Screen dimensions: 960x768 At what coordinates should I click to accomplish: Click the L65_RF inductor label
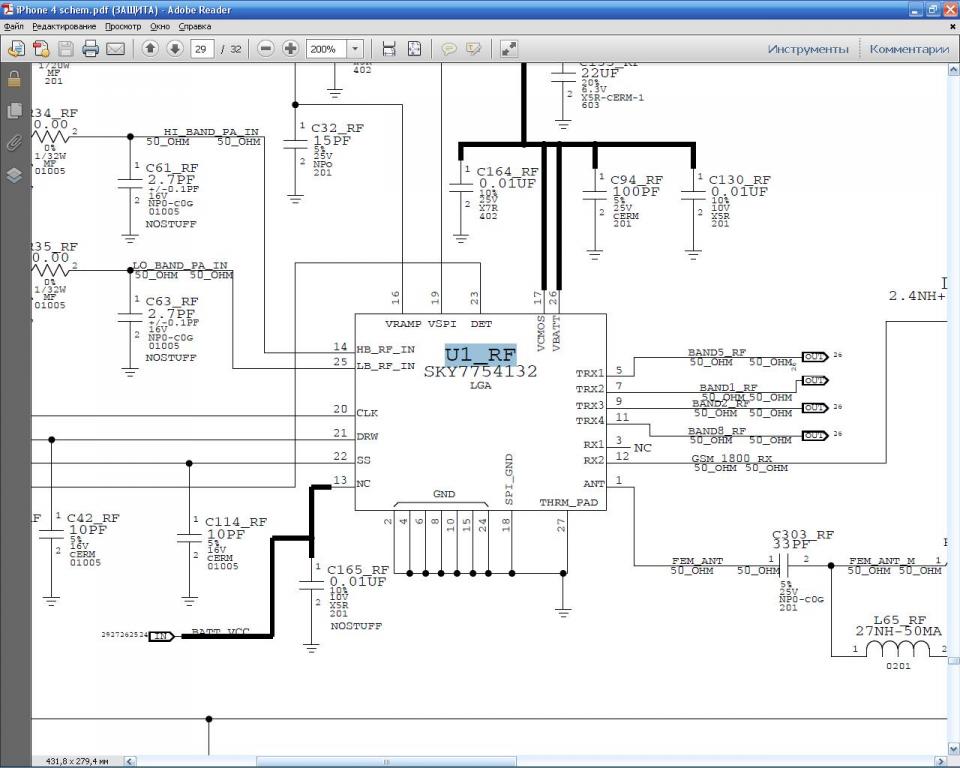900,620
